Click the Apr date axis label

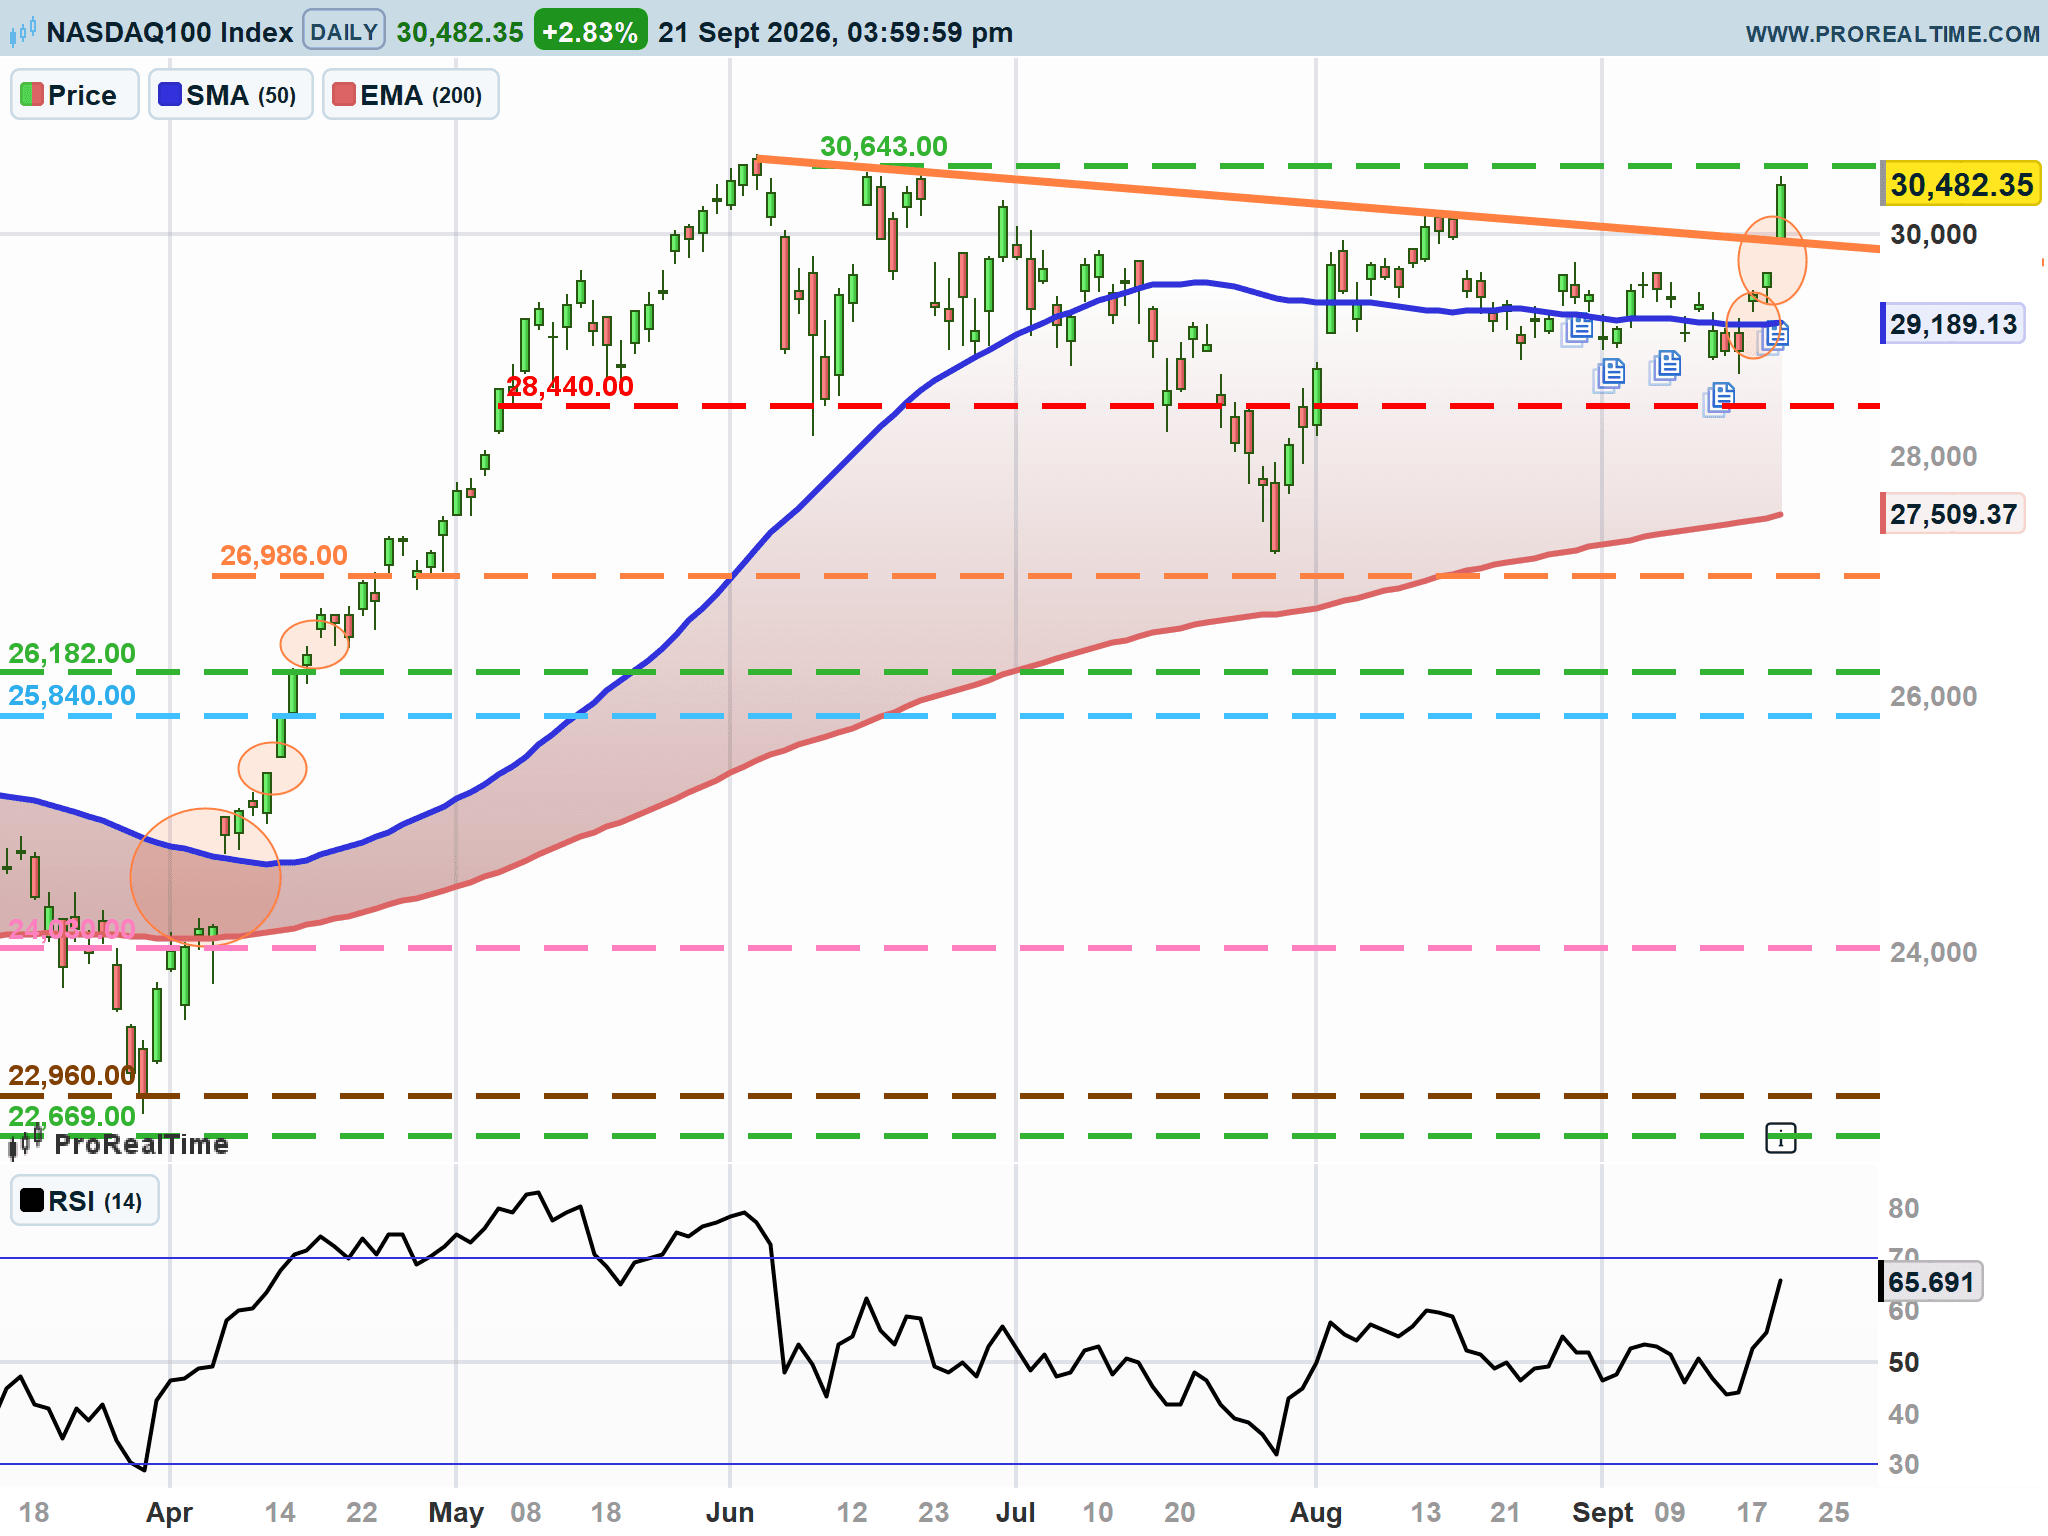(169, 1513)
